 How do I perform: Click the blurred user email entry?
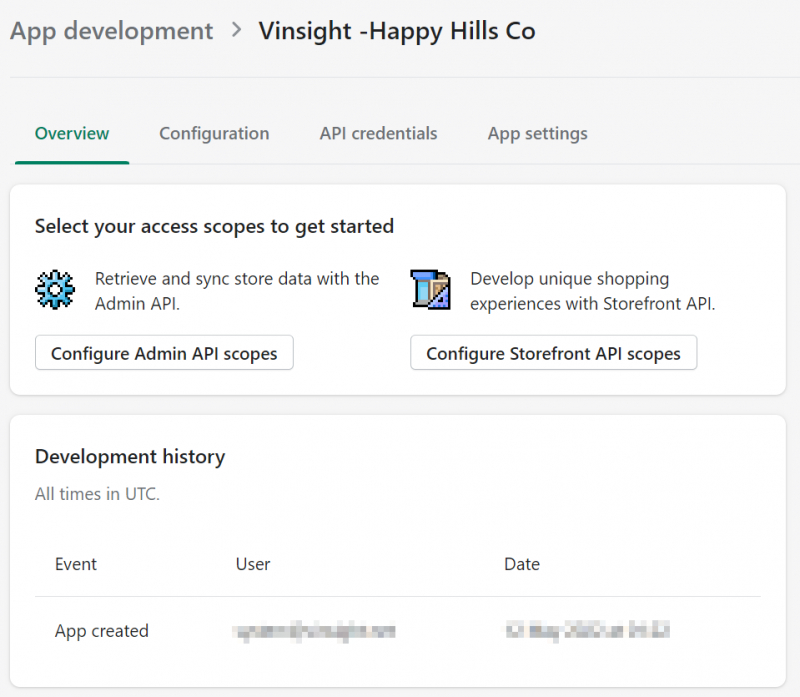(314, 631)
